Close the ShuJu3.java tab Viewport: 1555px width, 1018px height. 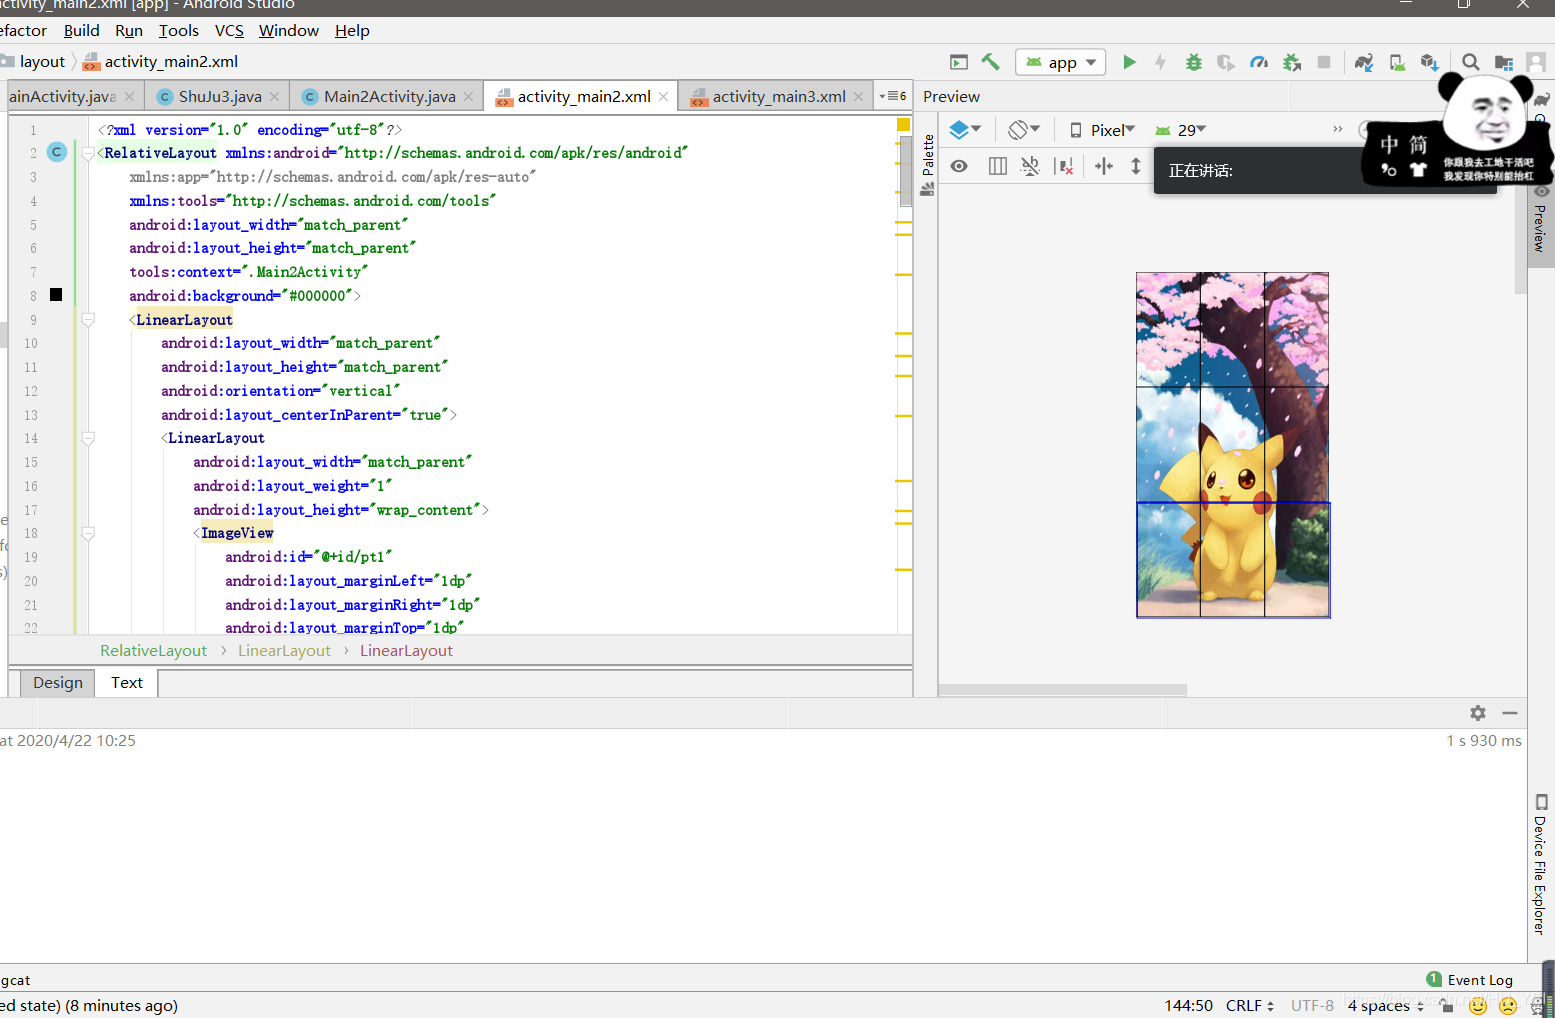tap(274, 97)
